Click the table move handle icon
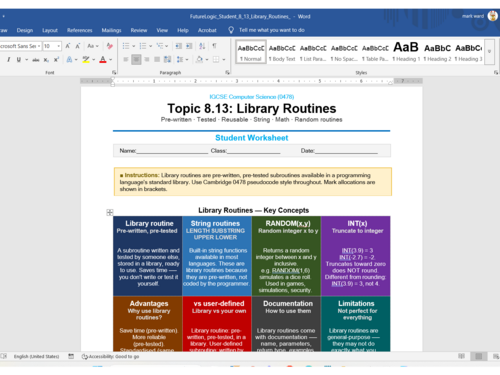Image resolution: width=500 pixels, height=375 pixels. [110, 212]
